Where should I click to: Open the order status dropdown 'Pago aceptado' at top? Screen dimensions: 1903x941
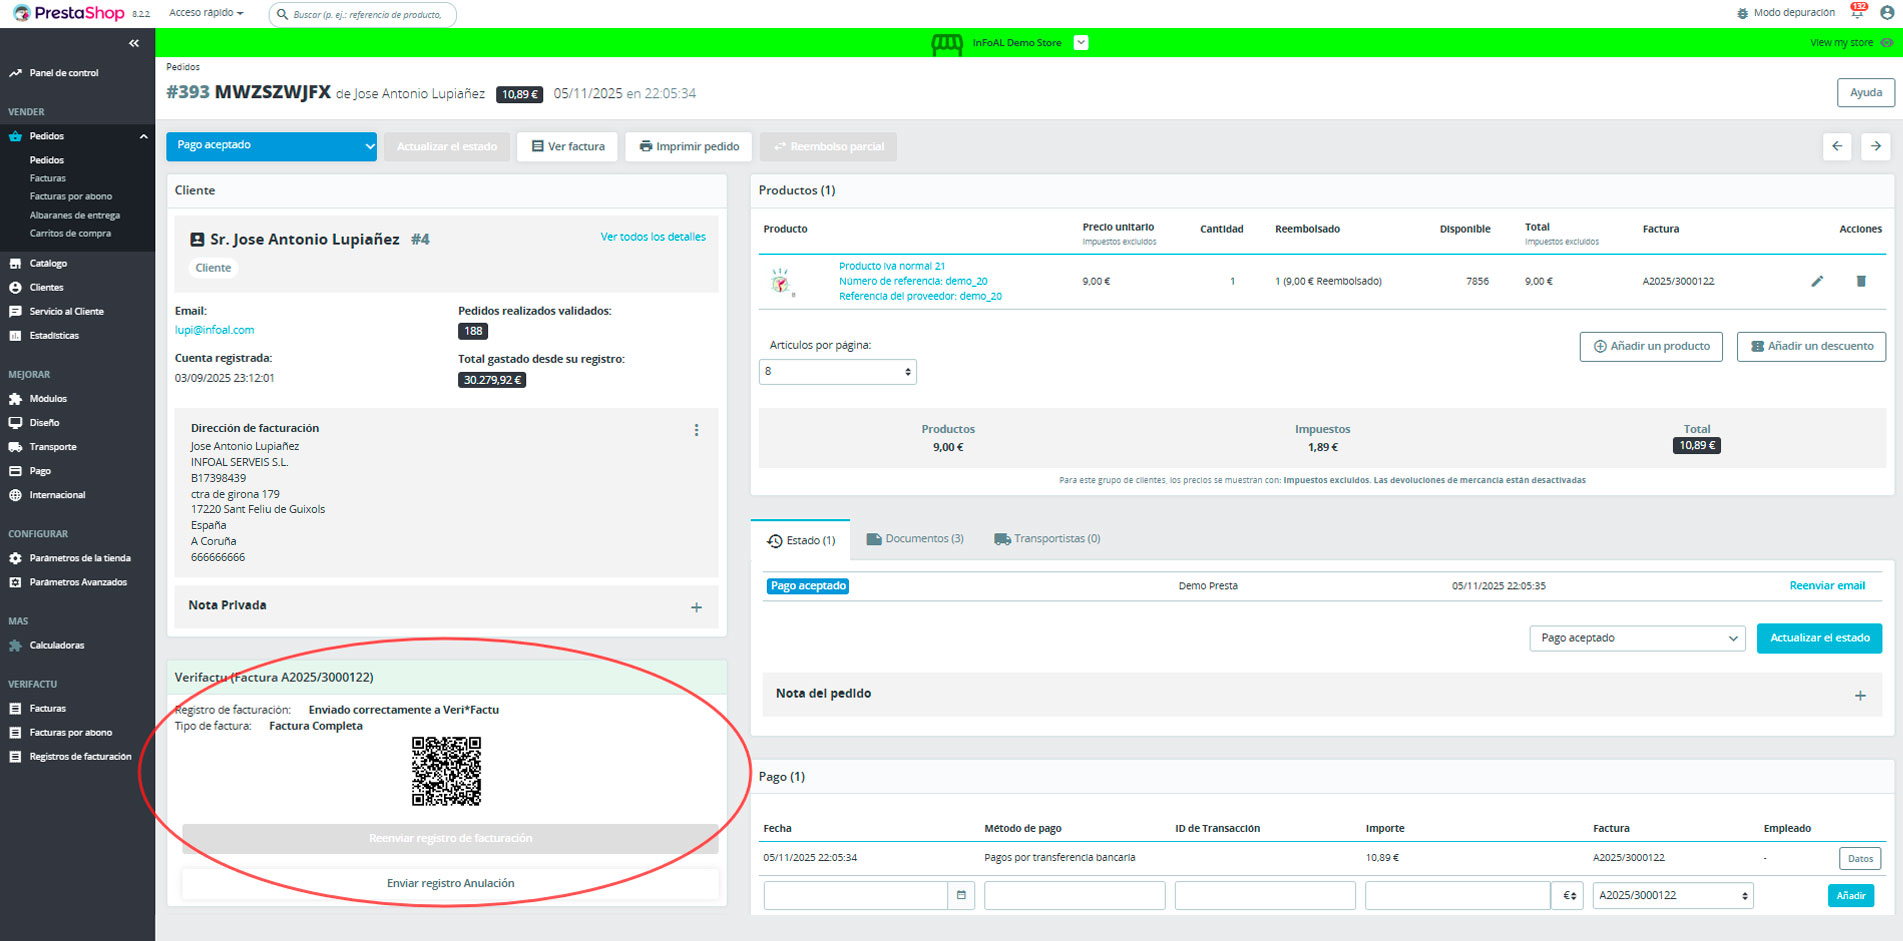click(x=271, y=146)
